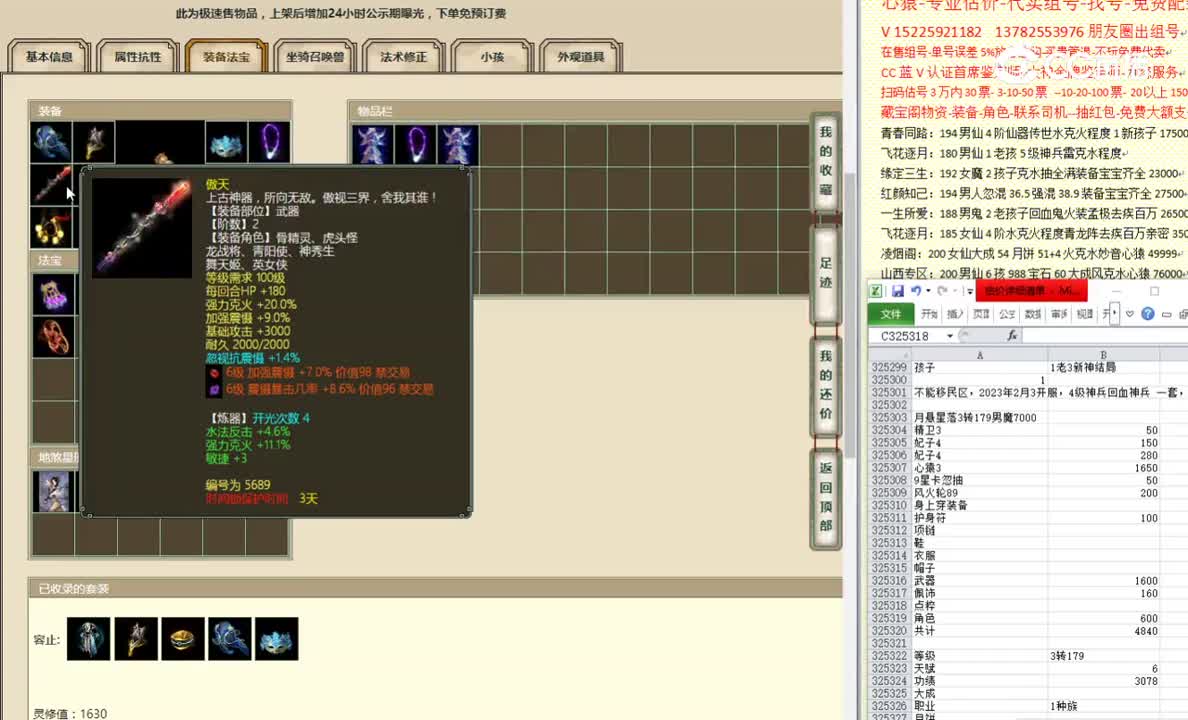This screenshot has width=1188, height=720.
Task: Open Customize Quick Access Toolbar dropdown in Excel
Action: coord(970,292)
